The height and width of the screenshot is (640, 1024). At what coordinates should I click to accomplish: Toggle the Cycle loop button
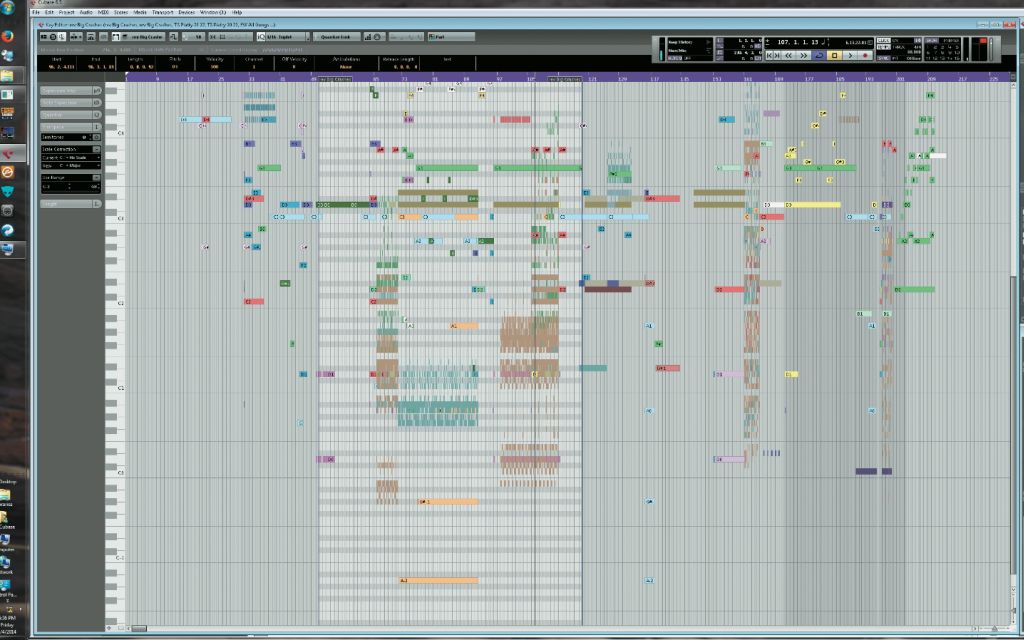point(819,56)
